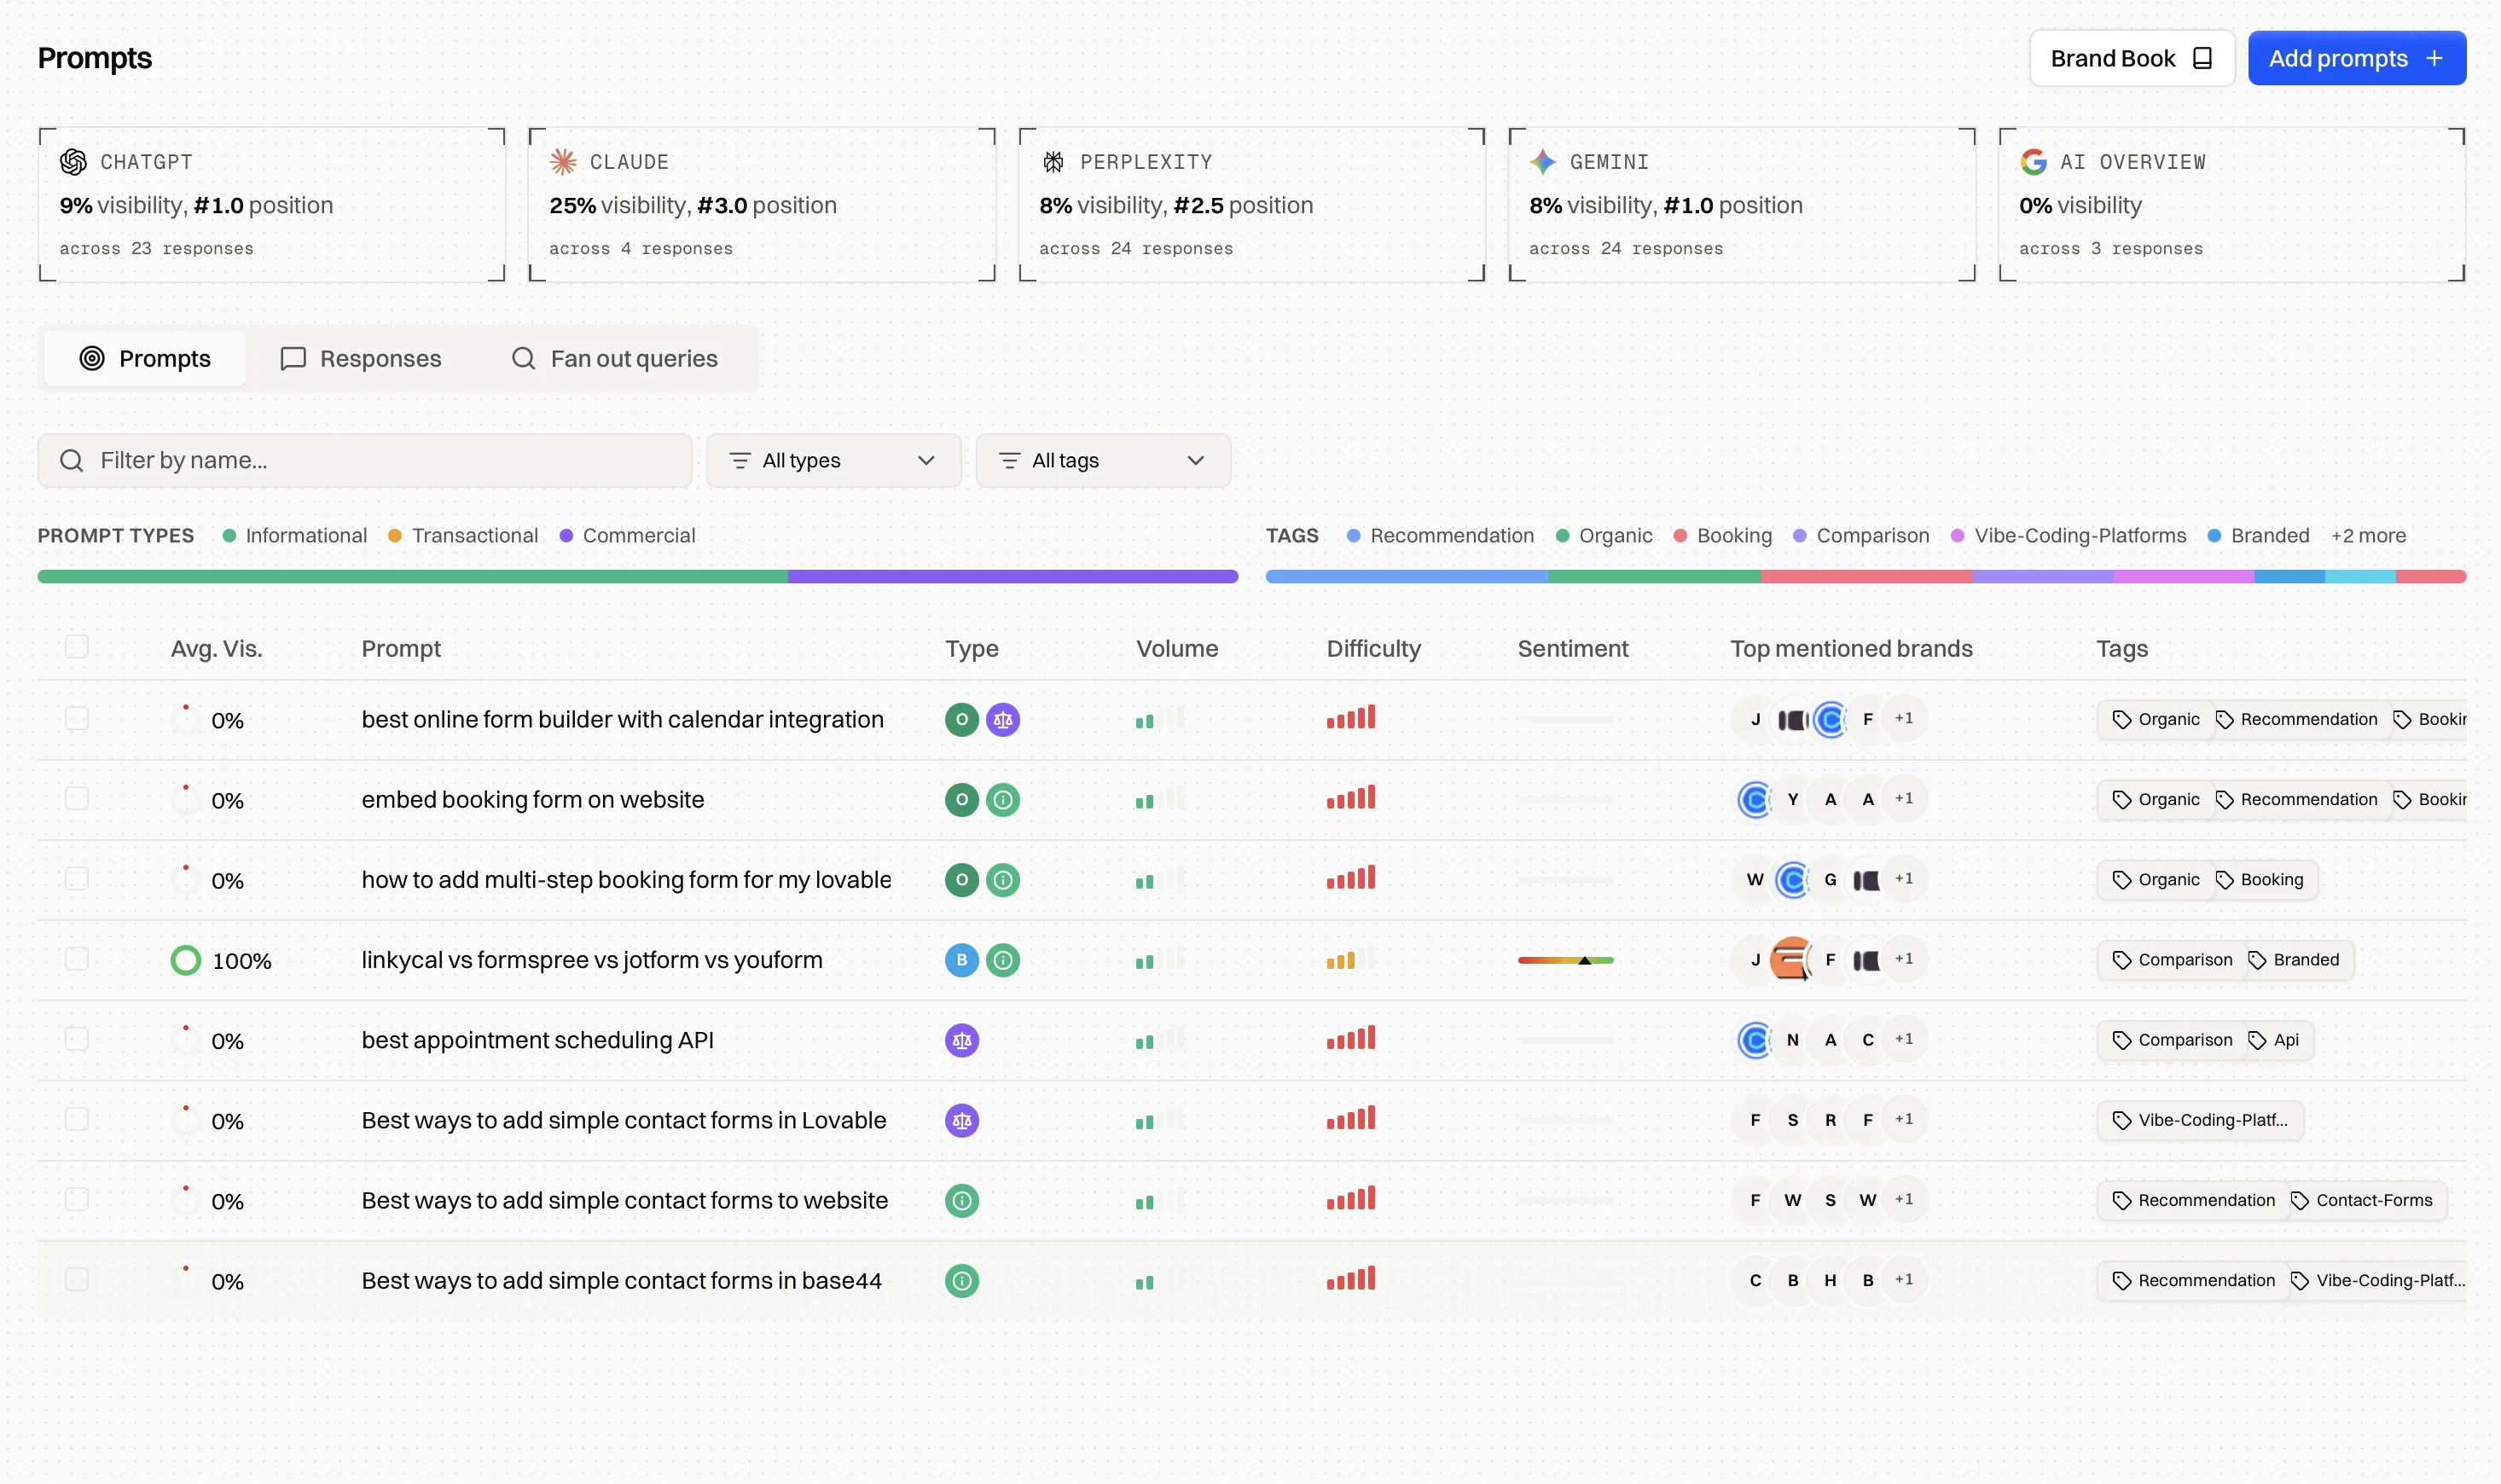Click the Vibe-Coding-Platf... tag in Lovable row
This screenshot has width=2501, height=1484.
tap(2199, 1120)
